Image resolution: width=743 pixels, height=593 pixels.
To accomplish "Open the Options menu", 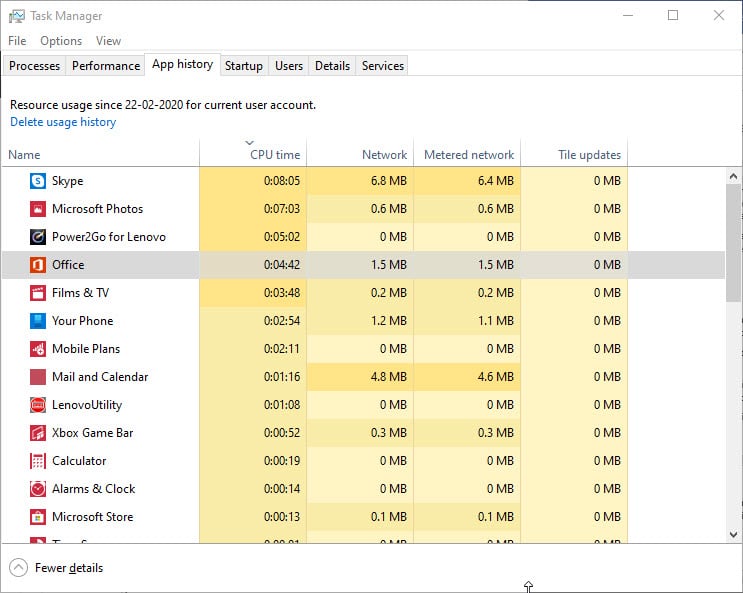I will 61,41.
